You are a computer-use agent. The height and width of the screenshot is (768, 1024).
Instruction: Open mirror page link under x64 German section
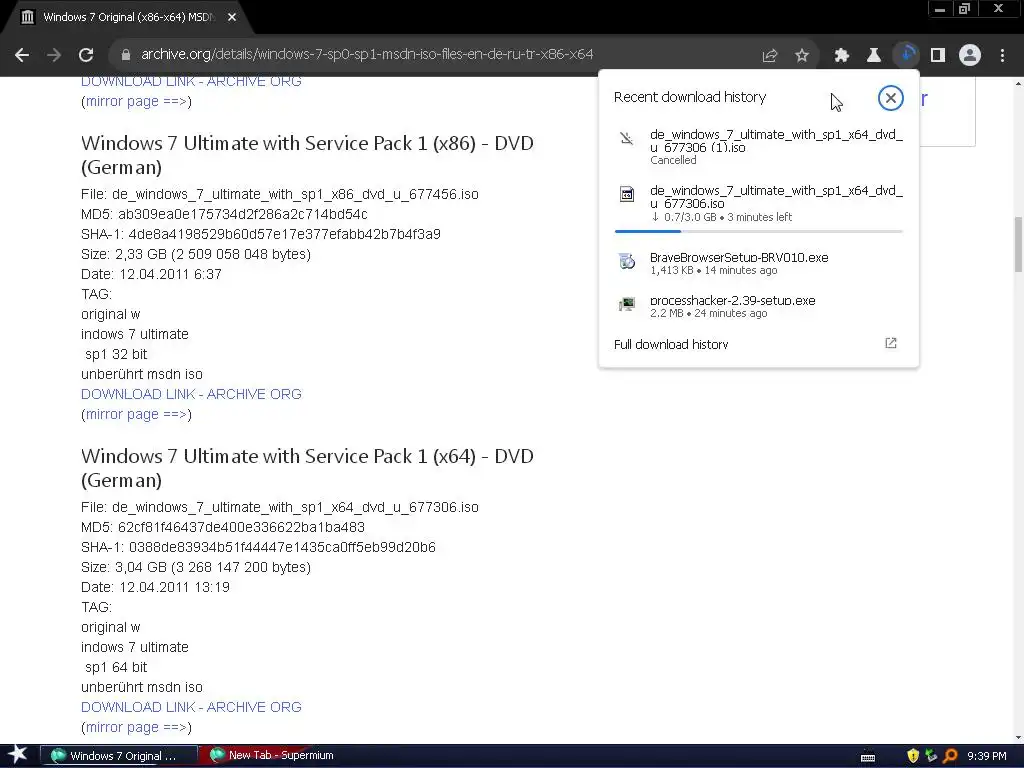click(x=136, y=727)
